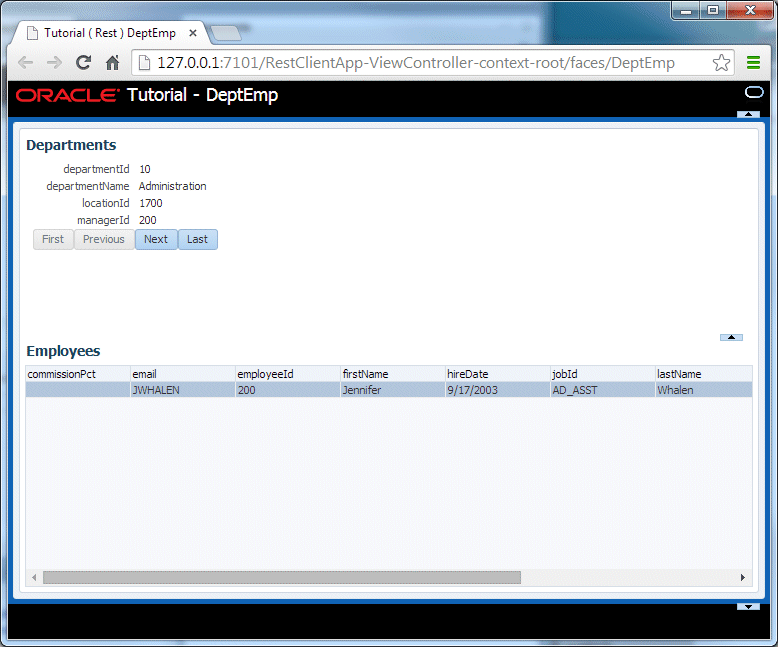Sort by the commissionPct column header

[x=78, y=374]
